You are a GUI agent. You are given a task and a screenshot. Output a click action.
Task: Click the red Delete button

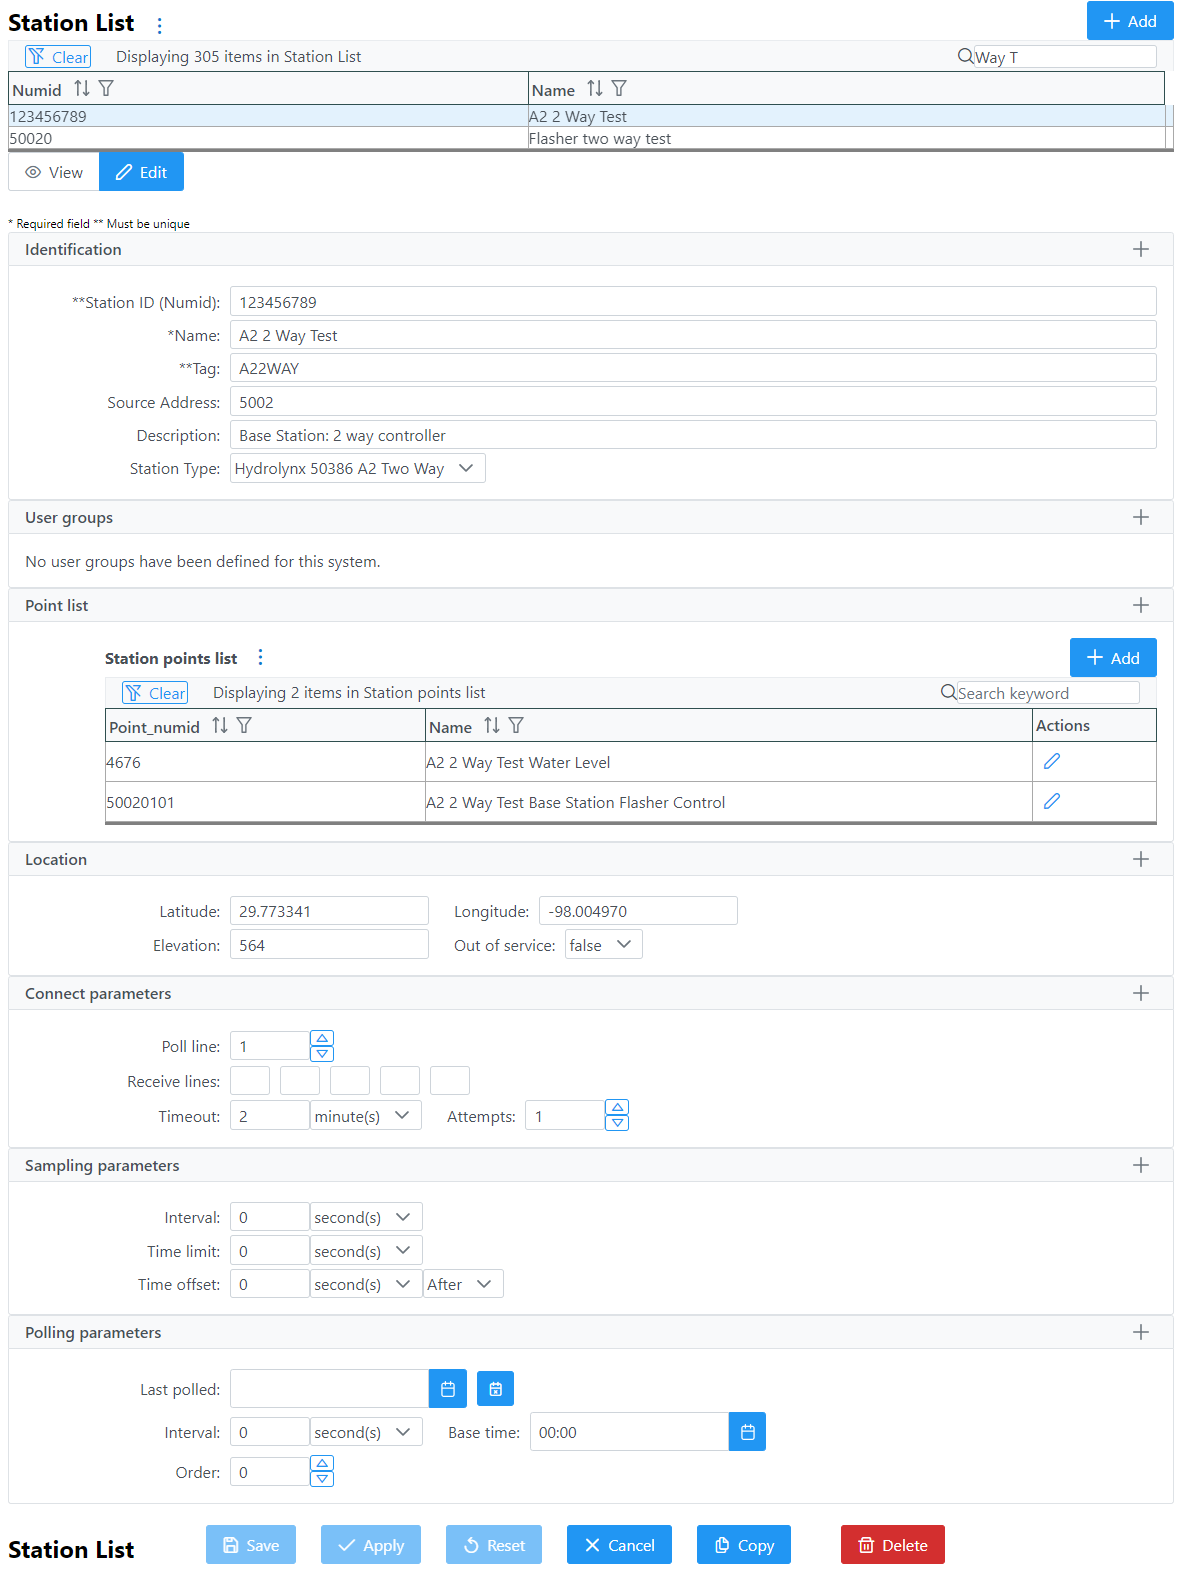[892, 1545]
